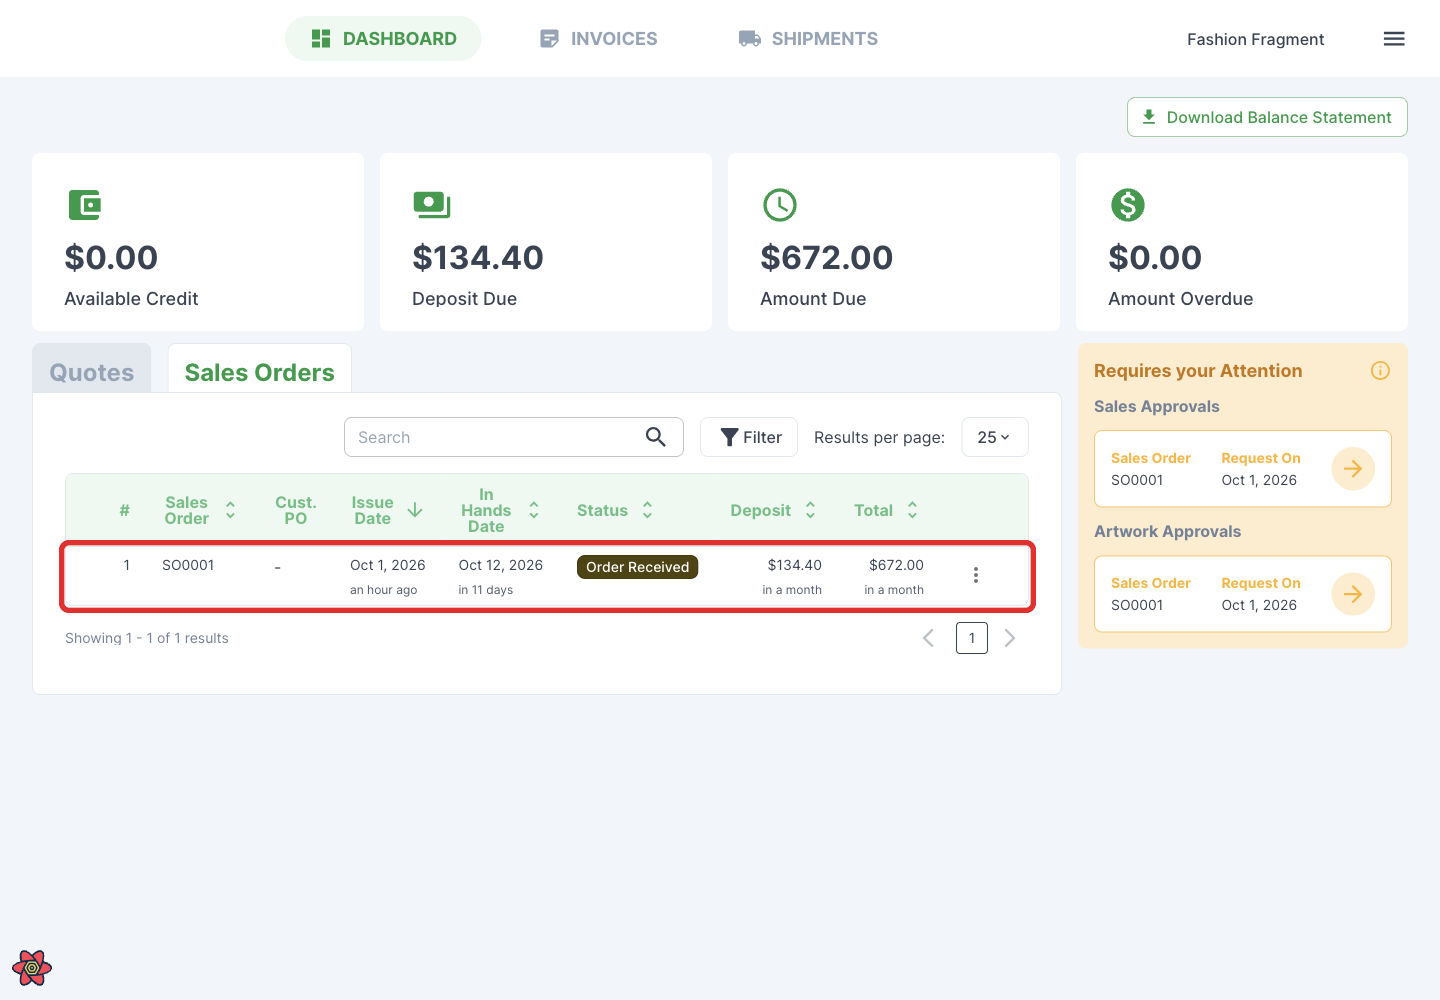Switch to the Dashboard tab

pos(383,39)
